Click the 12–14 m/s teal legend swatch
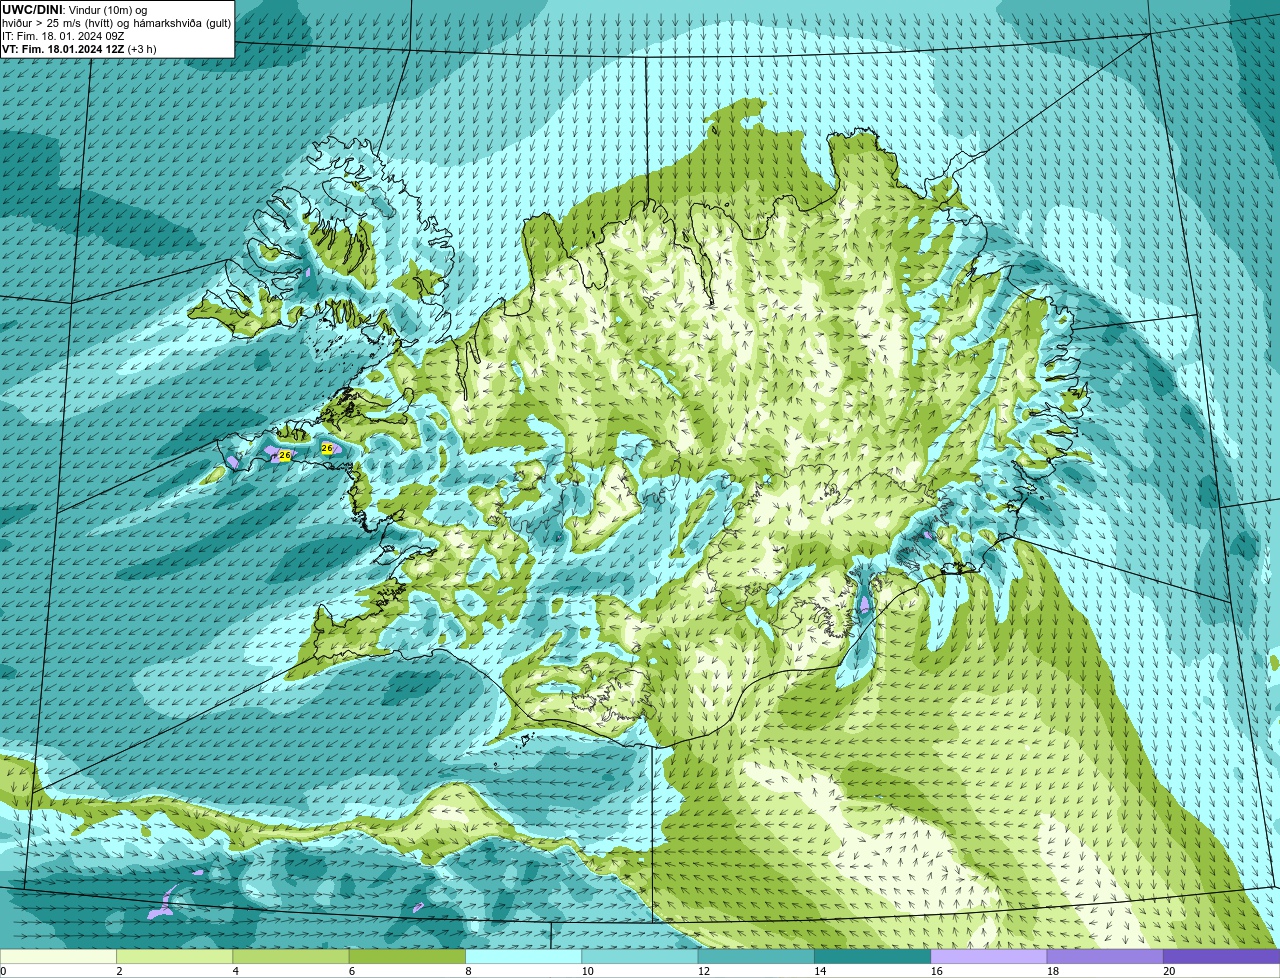The height and width of the screenshot is (978, 1280). [x=756, y=957]
